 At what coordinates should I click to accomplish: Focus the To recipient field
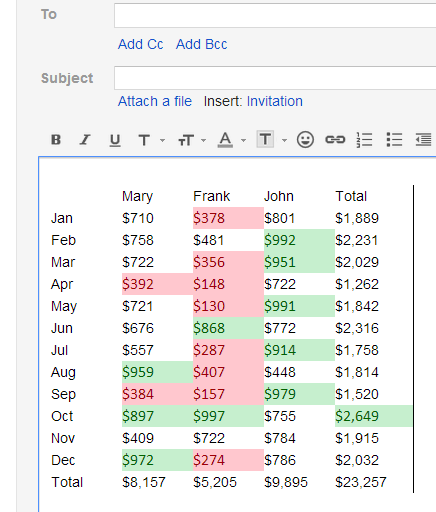click(275, 15)
